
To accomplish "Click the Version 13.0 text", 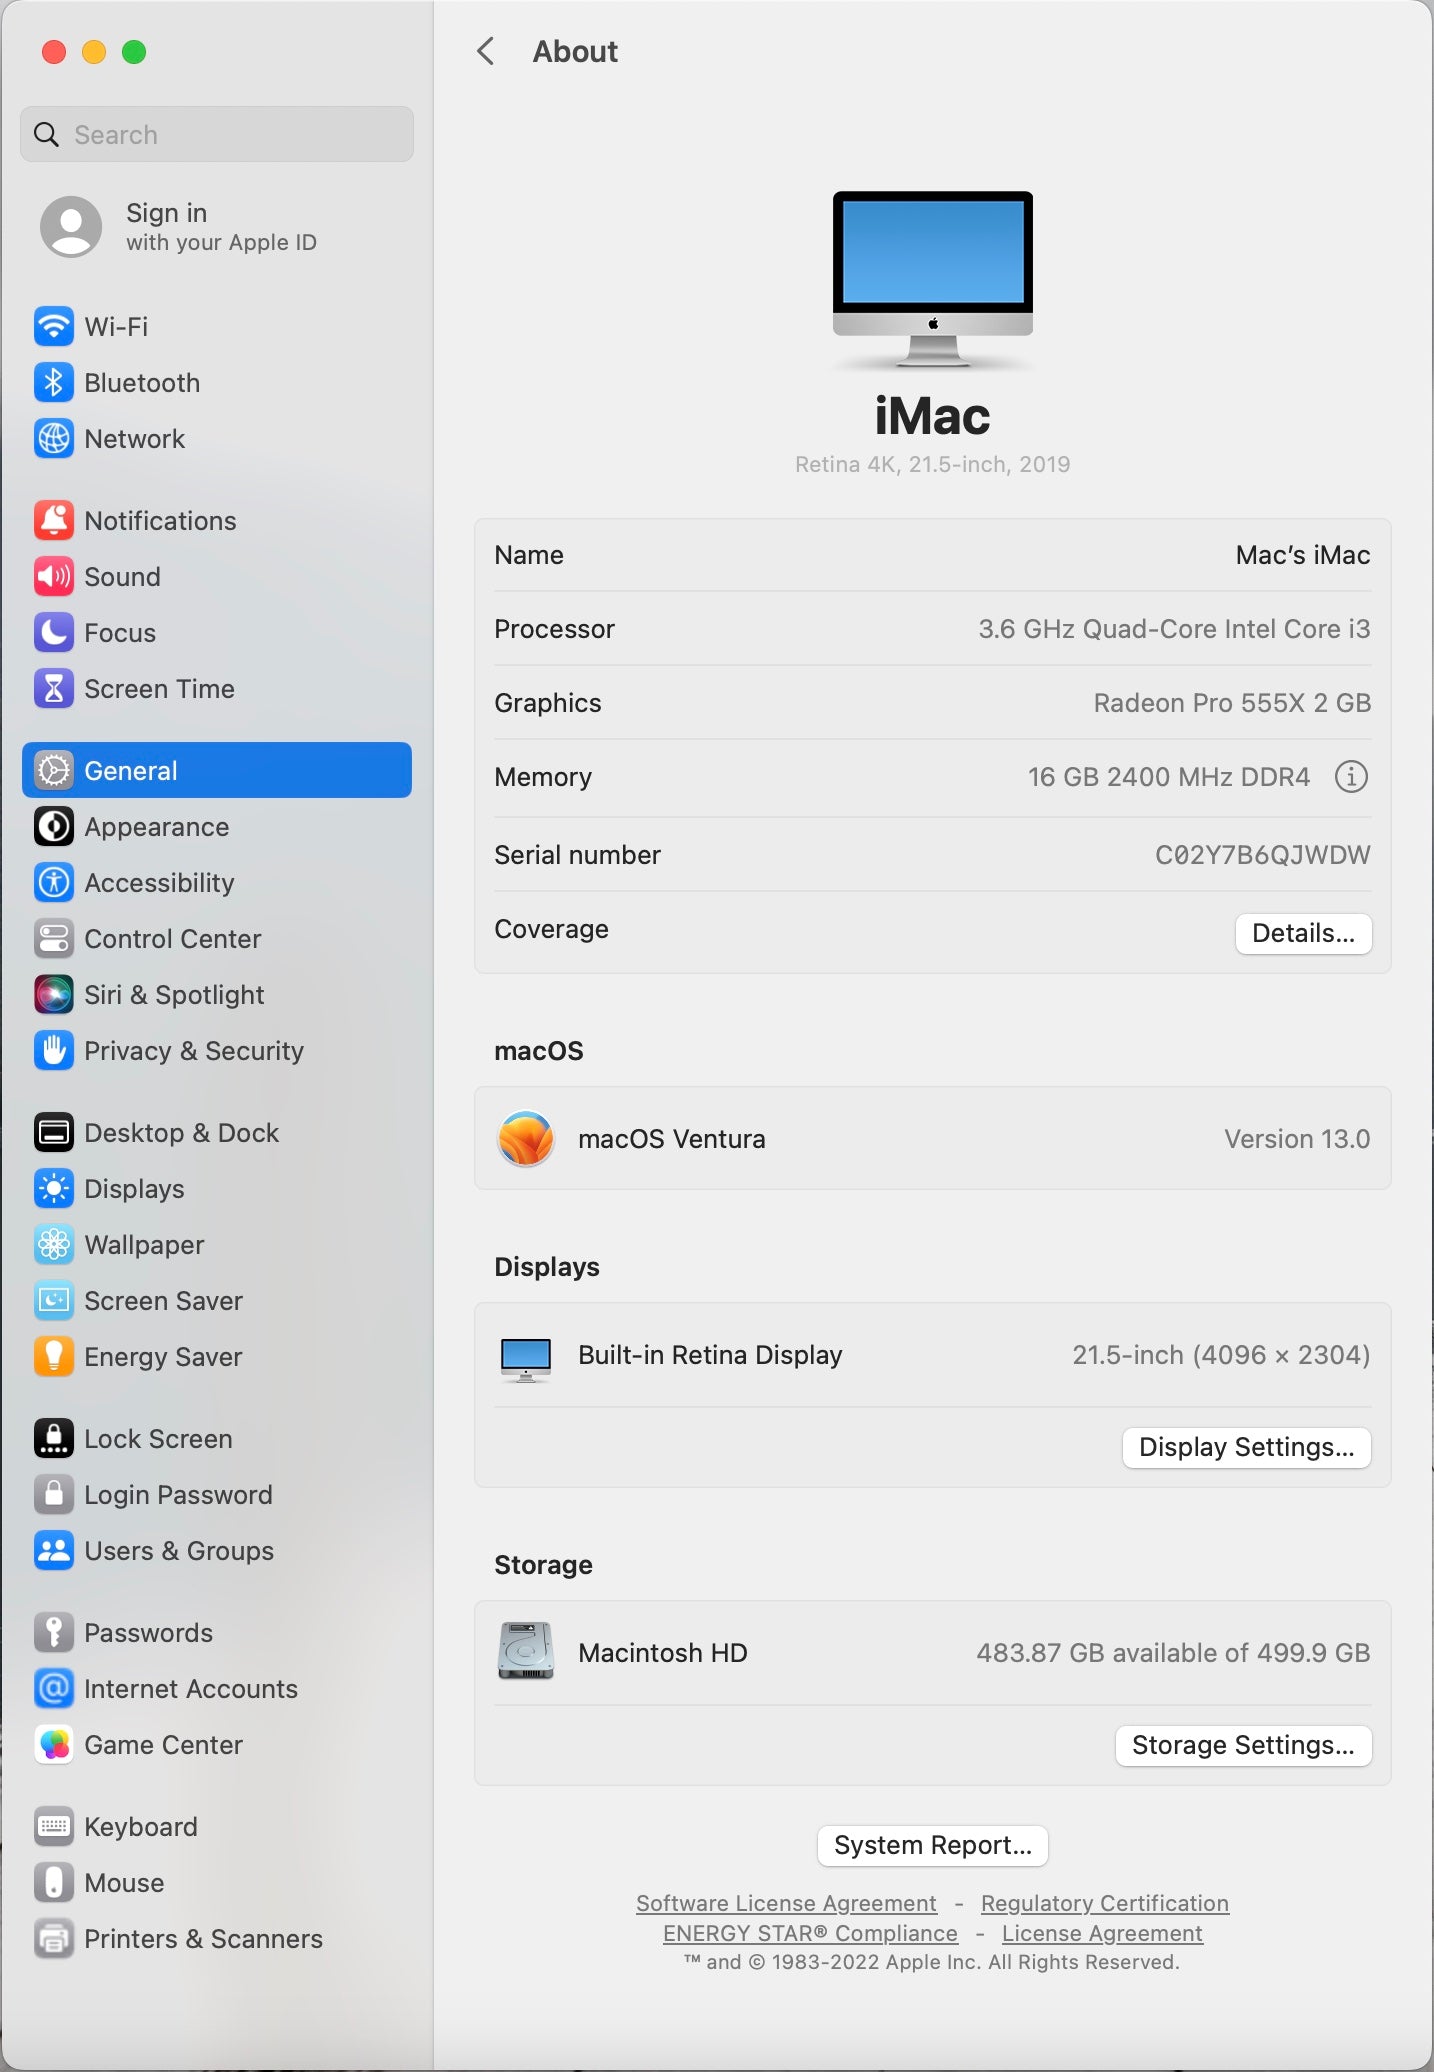I will coord(1297,1139).
